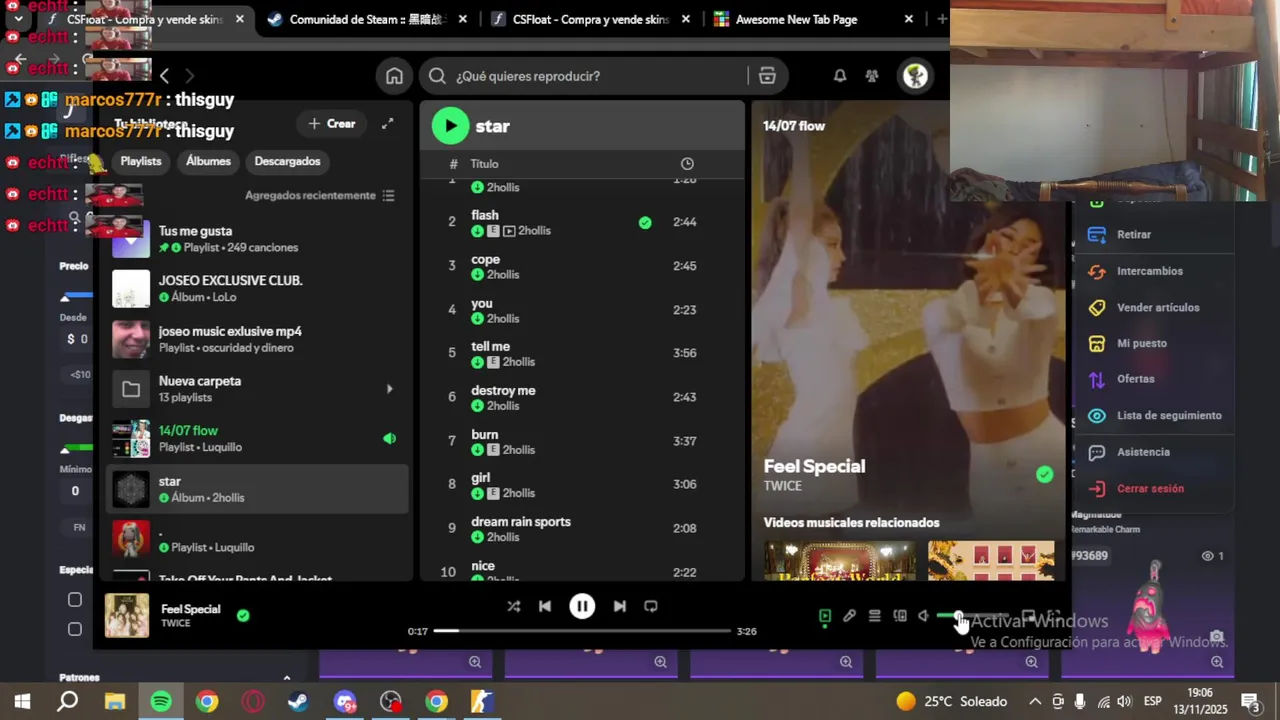Open Vender artículos in CSFloat menu
Viewport: 1280px width, 720px height.
point(1158,307)
